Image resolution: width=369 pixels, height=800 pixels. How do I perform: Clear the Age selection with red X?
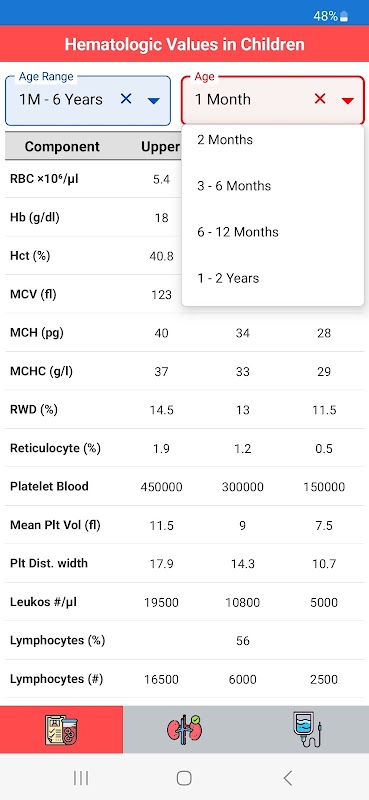320,99
